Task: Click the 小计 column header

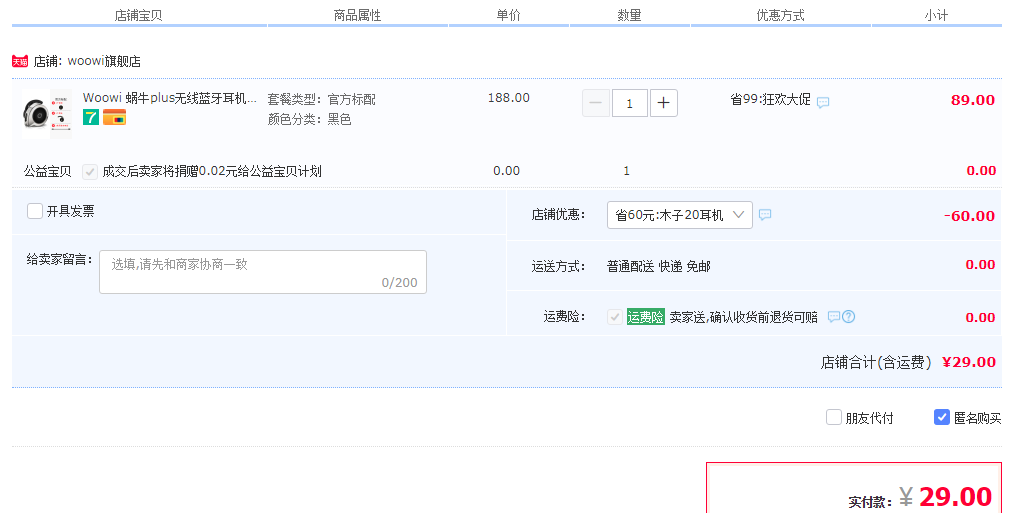Action: (x=936, y=15)
